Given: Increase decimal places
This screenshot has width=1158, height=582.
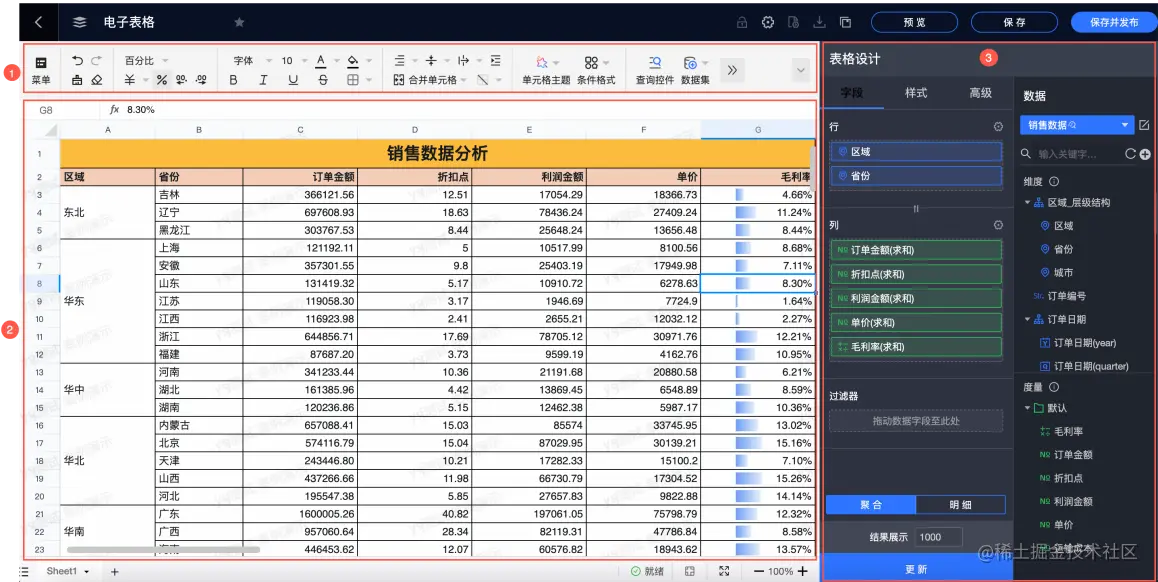Looking at the screenshot, I should (201, 80).
